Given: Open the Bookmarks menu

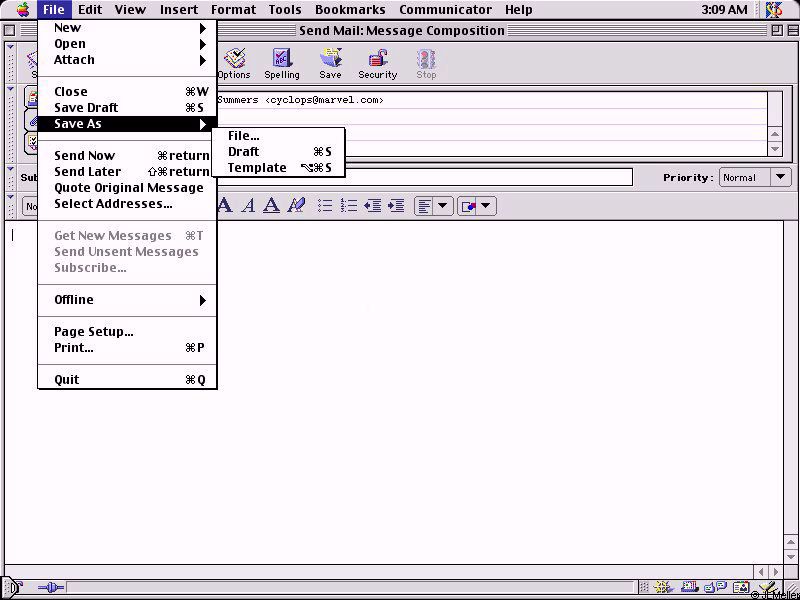Looking at the screenshot, I should [x=350, y=9].
